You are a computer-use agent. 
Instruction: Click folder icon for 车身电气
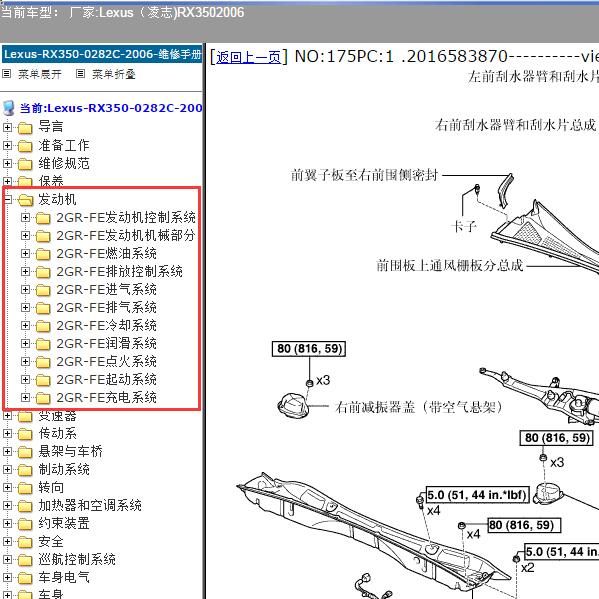pyautogui.click(x=25, y=578)
